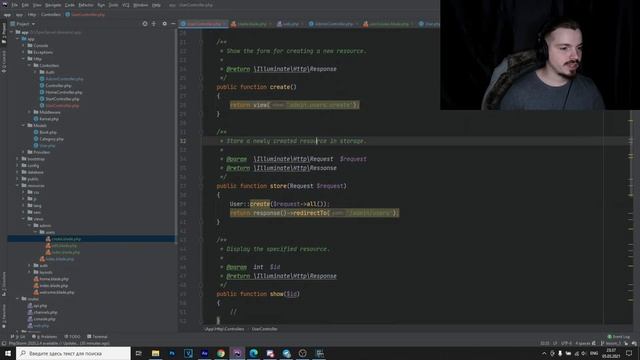The height and width of the screenshot is (360, 640).
Task: Collapse the Models folder
Action: tap(24, 126)
